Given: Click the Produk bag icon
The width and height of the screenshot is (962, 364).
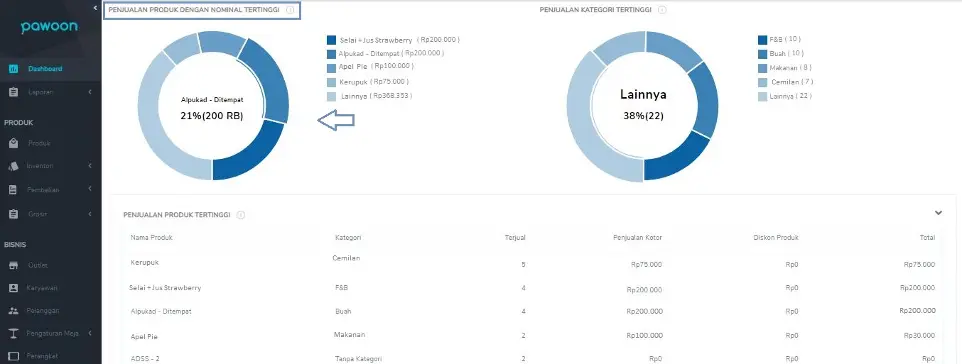Looking at the screenshot, I should click(x=13, y=143).
